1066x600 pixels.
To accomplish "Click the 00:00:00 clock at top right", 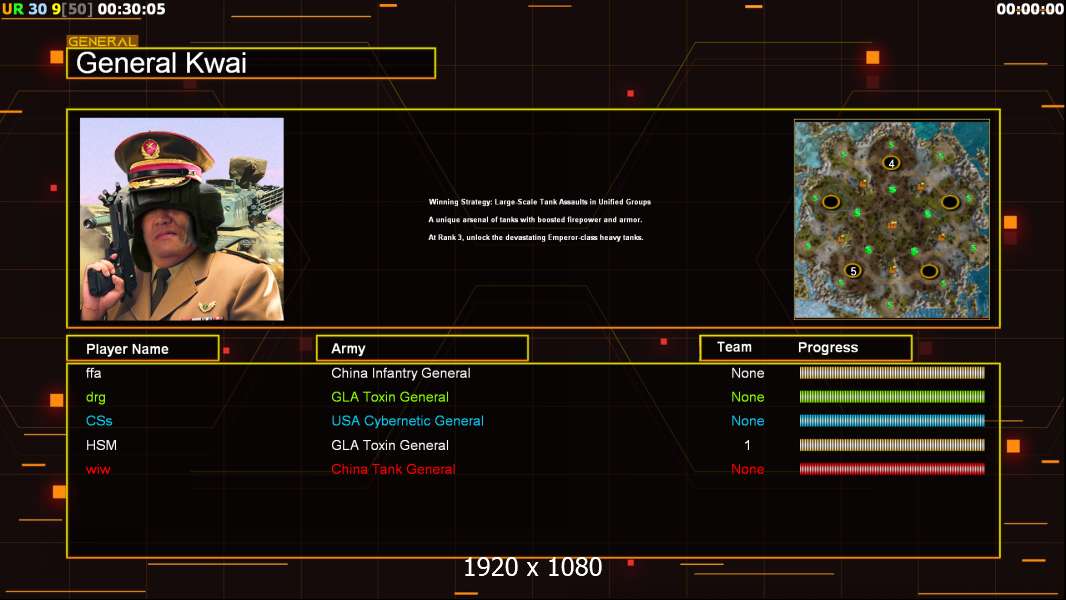I will (1029, 9).
